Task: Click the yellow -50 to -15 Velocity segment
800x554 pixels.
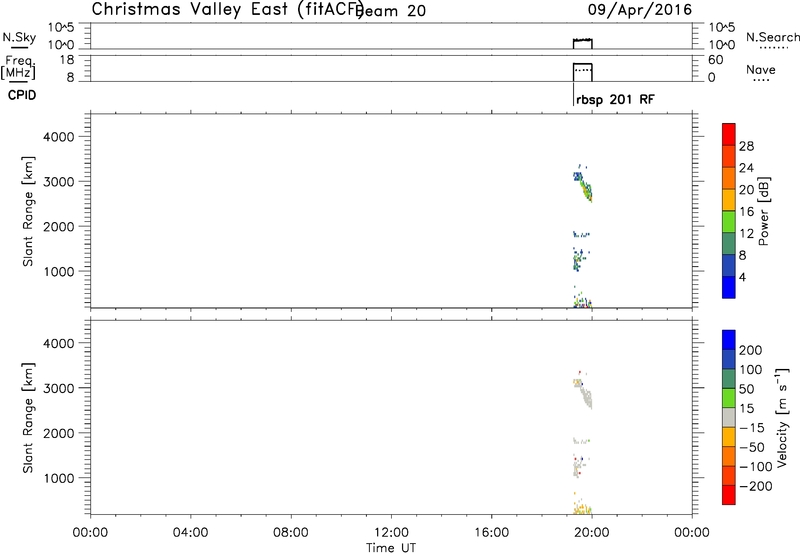Action: [x=729, y=437]
